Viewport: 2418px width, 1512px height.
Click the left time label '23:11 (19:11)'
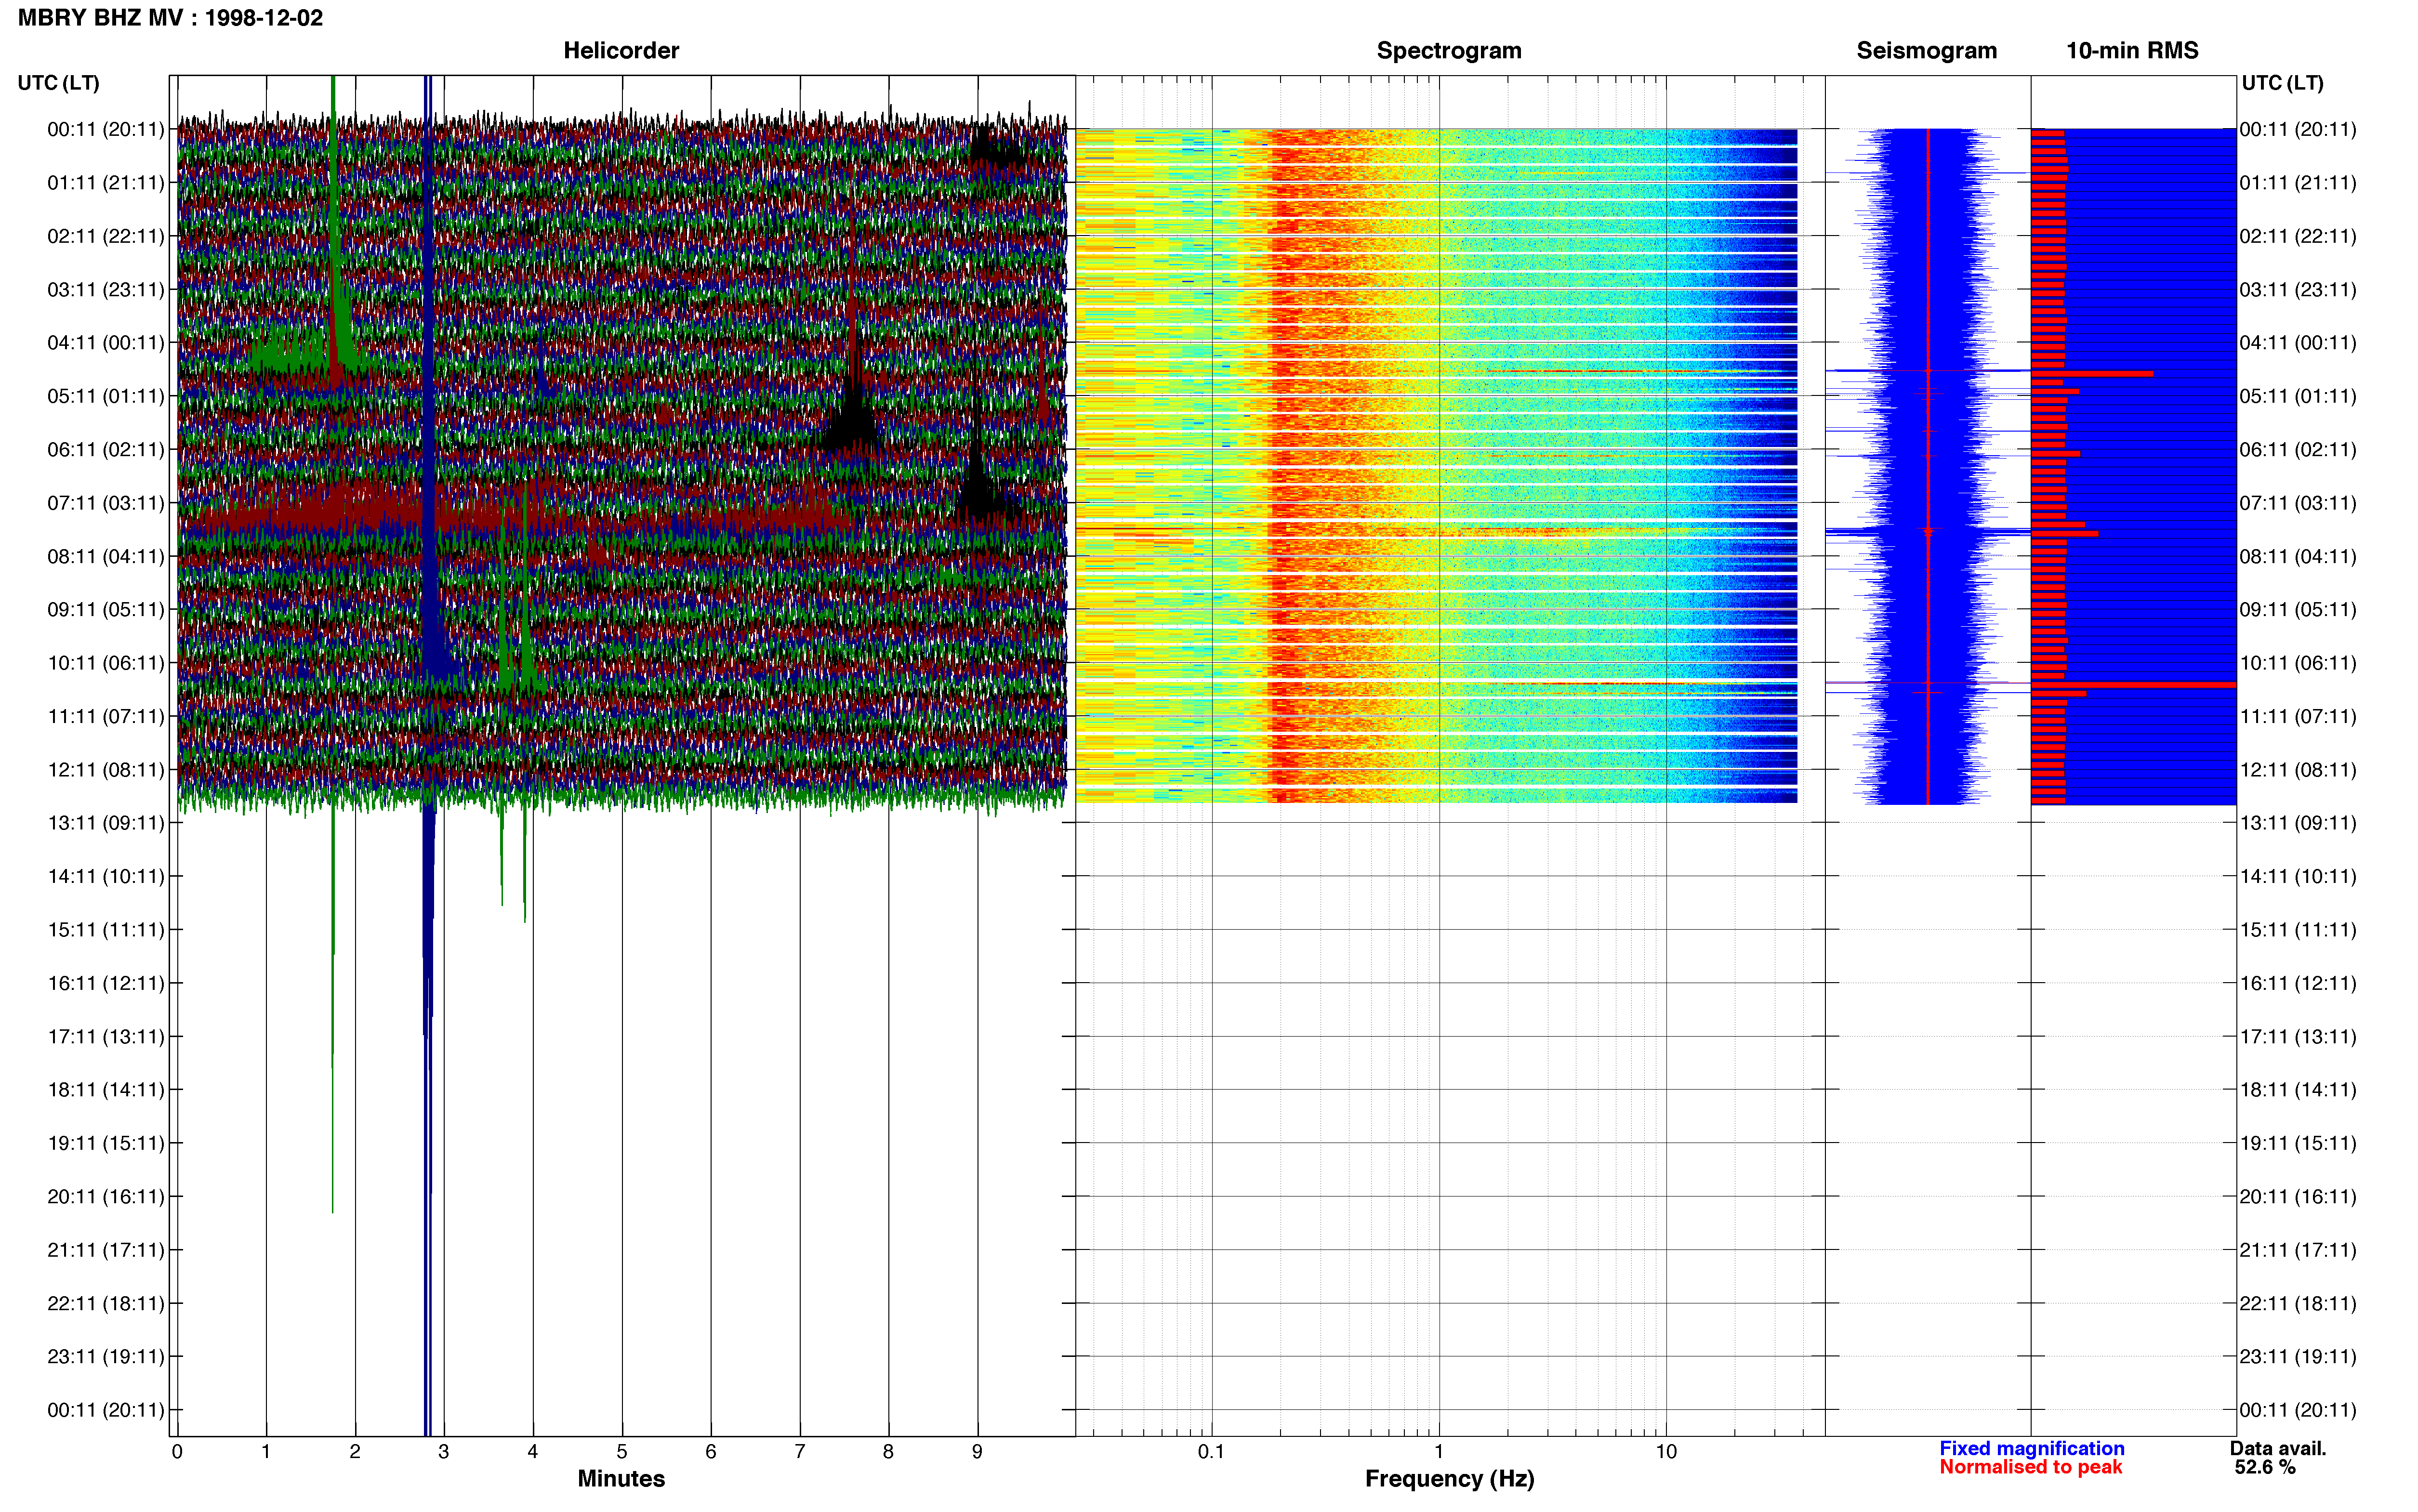click(106, 1357)
